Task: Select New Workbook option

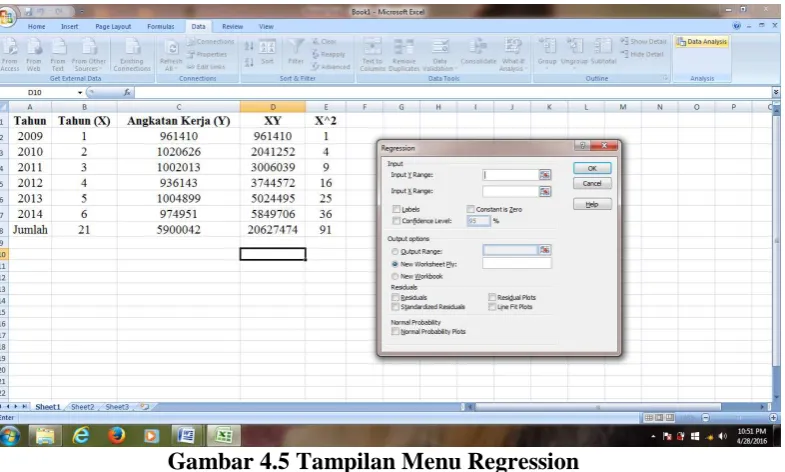Action: (395, 276)
